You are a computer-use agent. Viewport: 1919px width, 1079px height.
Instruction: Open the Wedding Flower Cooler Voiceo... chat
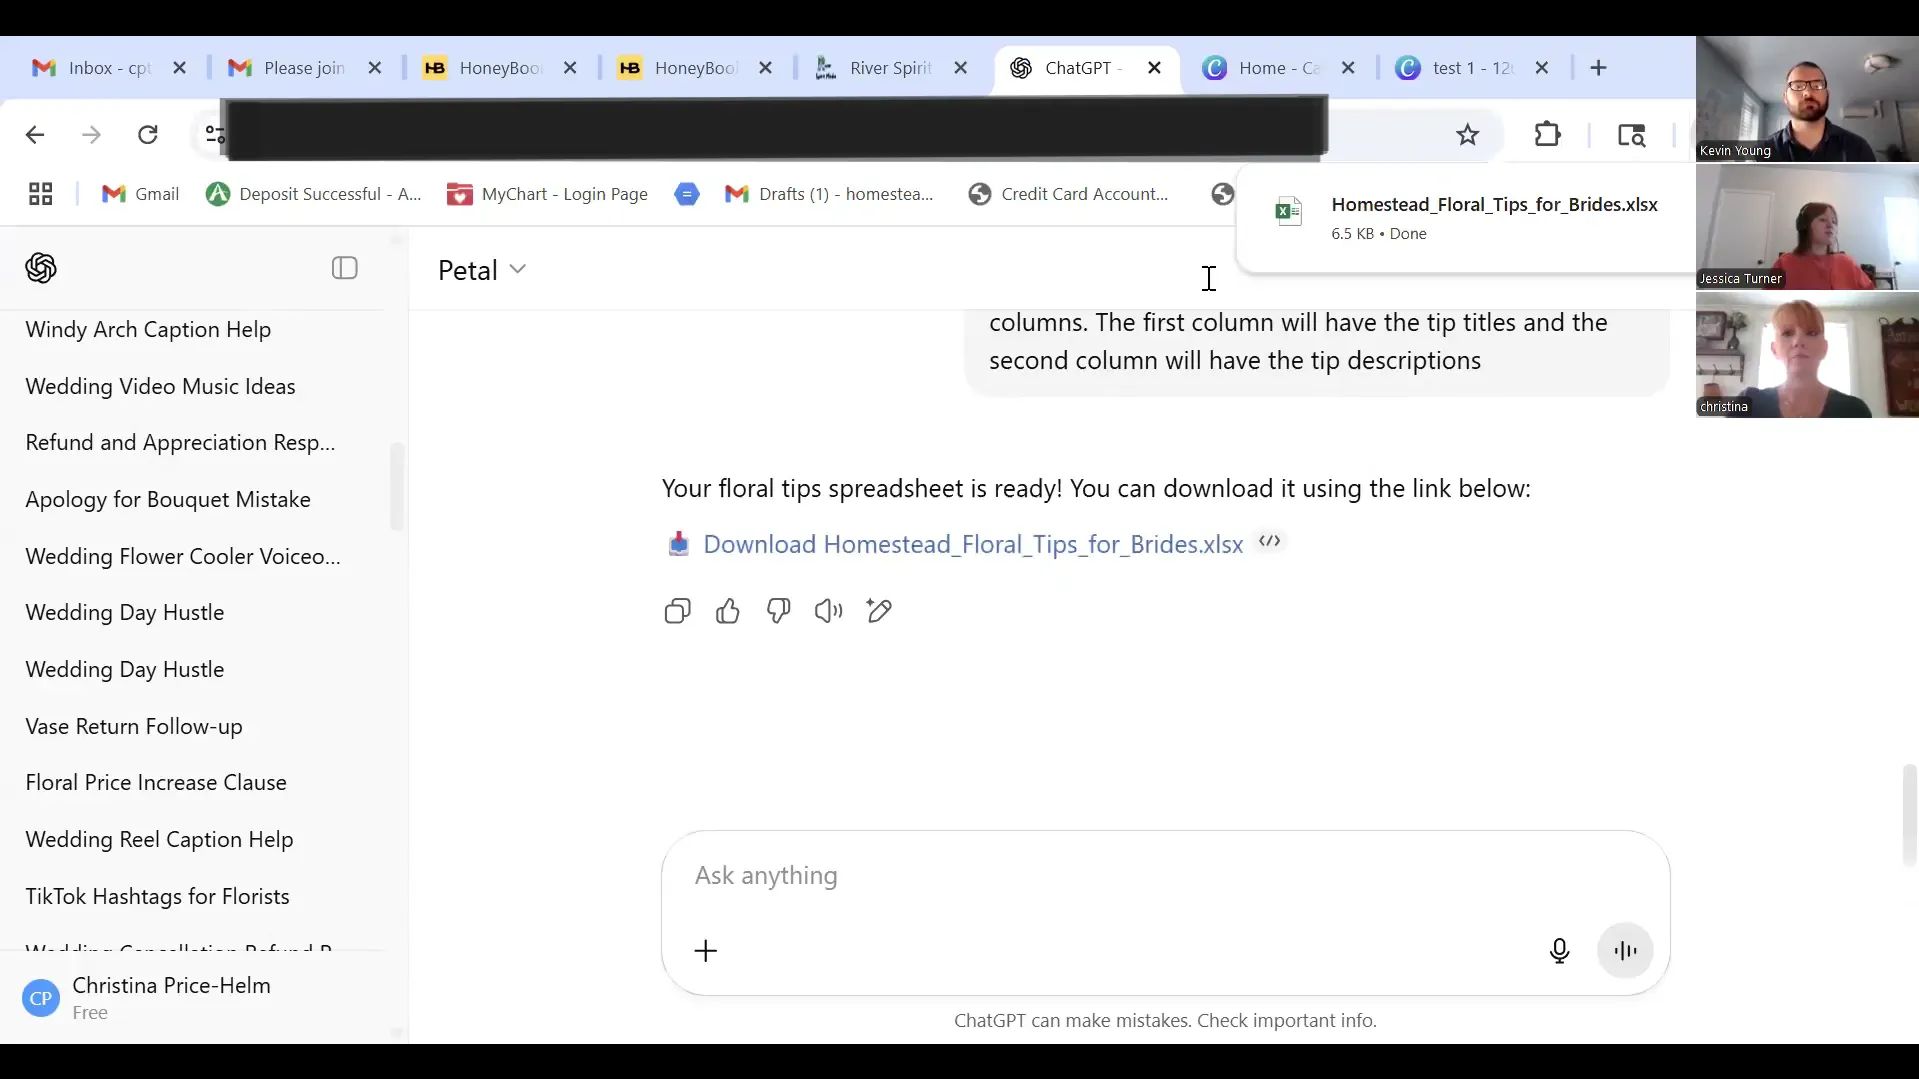(x=183, y=557)
